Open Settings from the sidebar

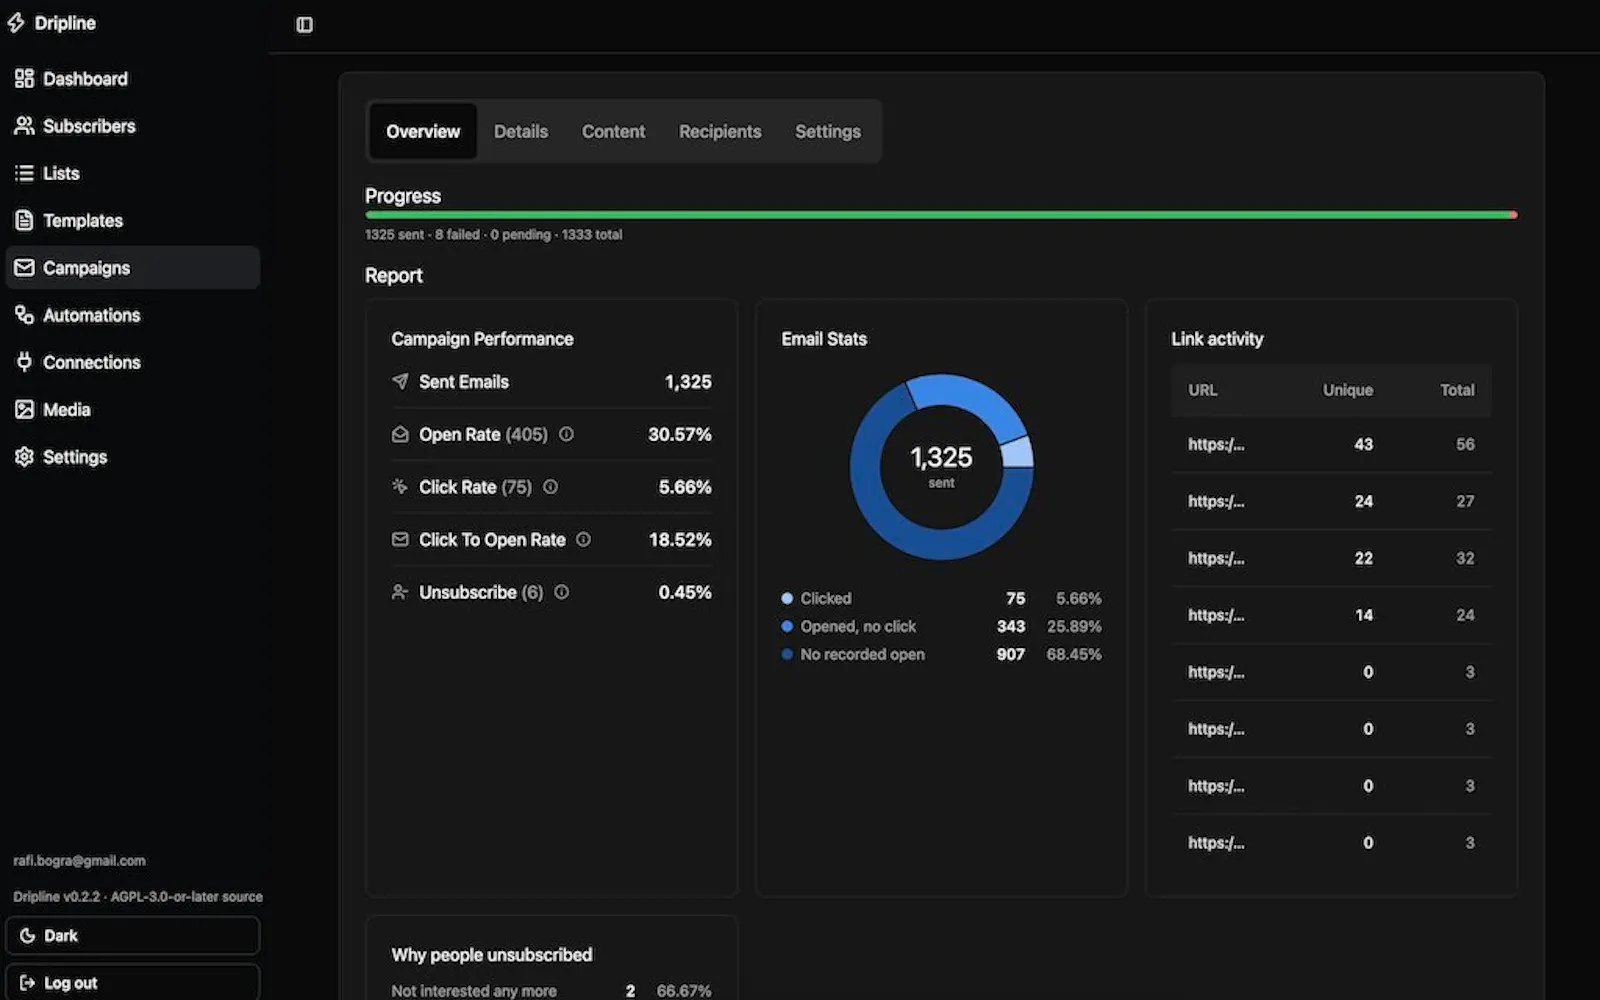tap(132, 457)
